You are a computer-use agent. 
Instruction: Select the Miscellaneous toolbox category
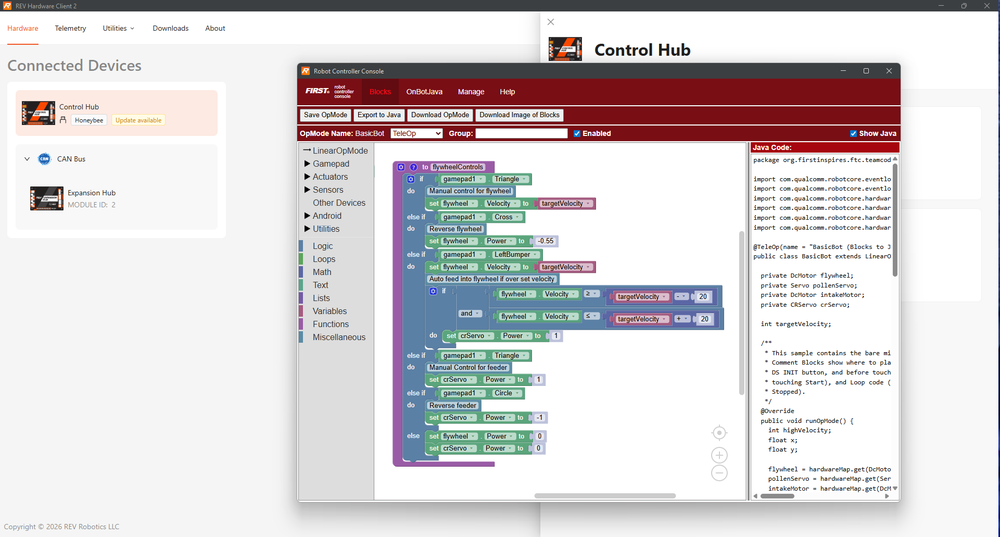pyautogui.click(x=339, y=337)
